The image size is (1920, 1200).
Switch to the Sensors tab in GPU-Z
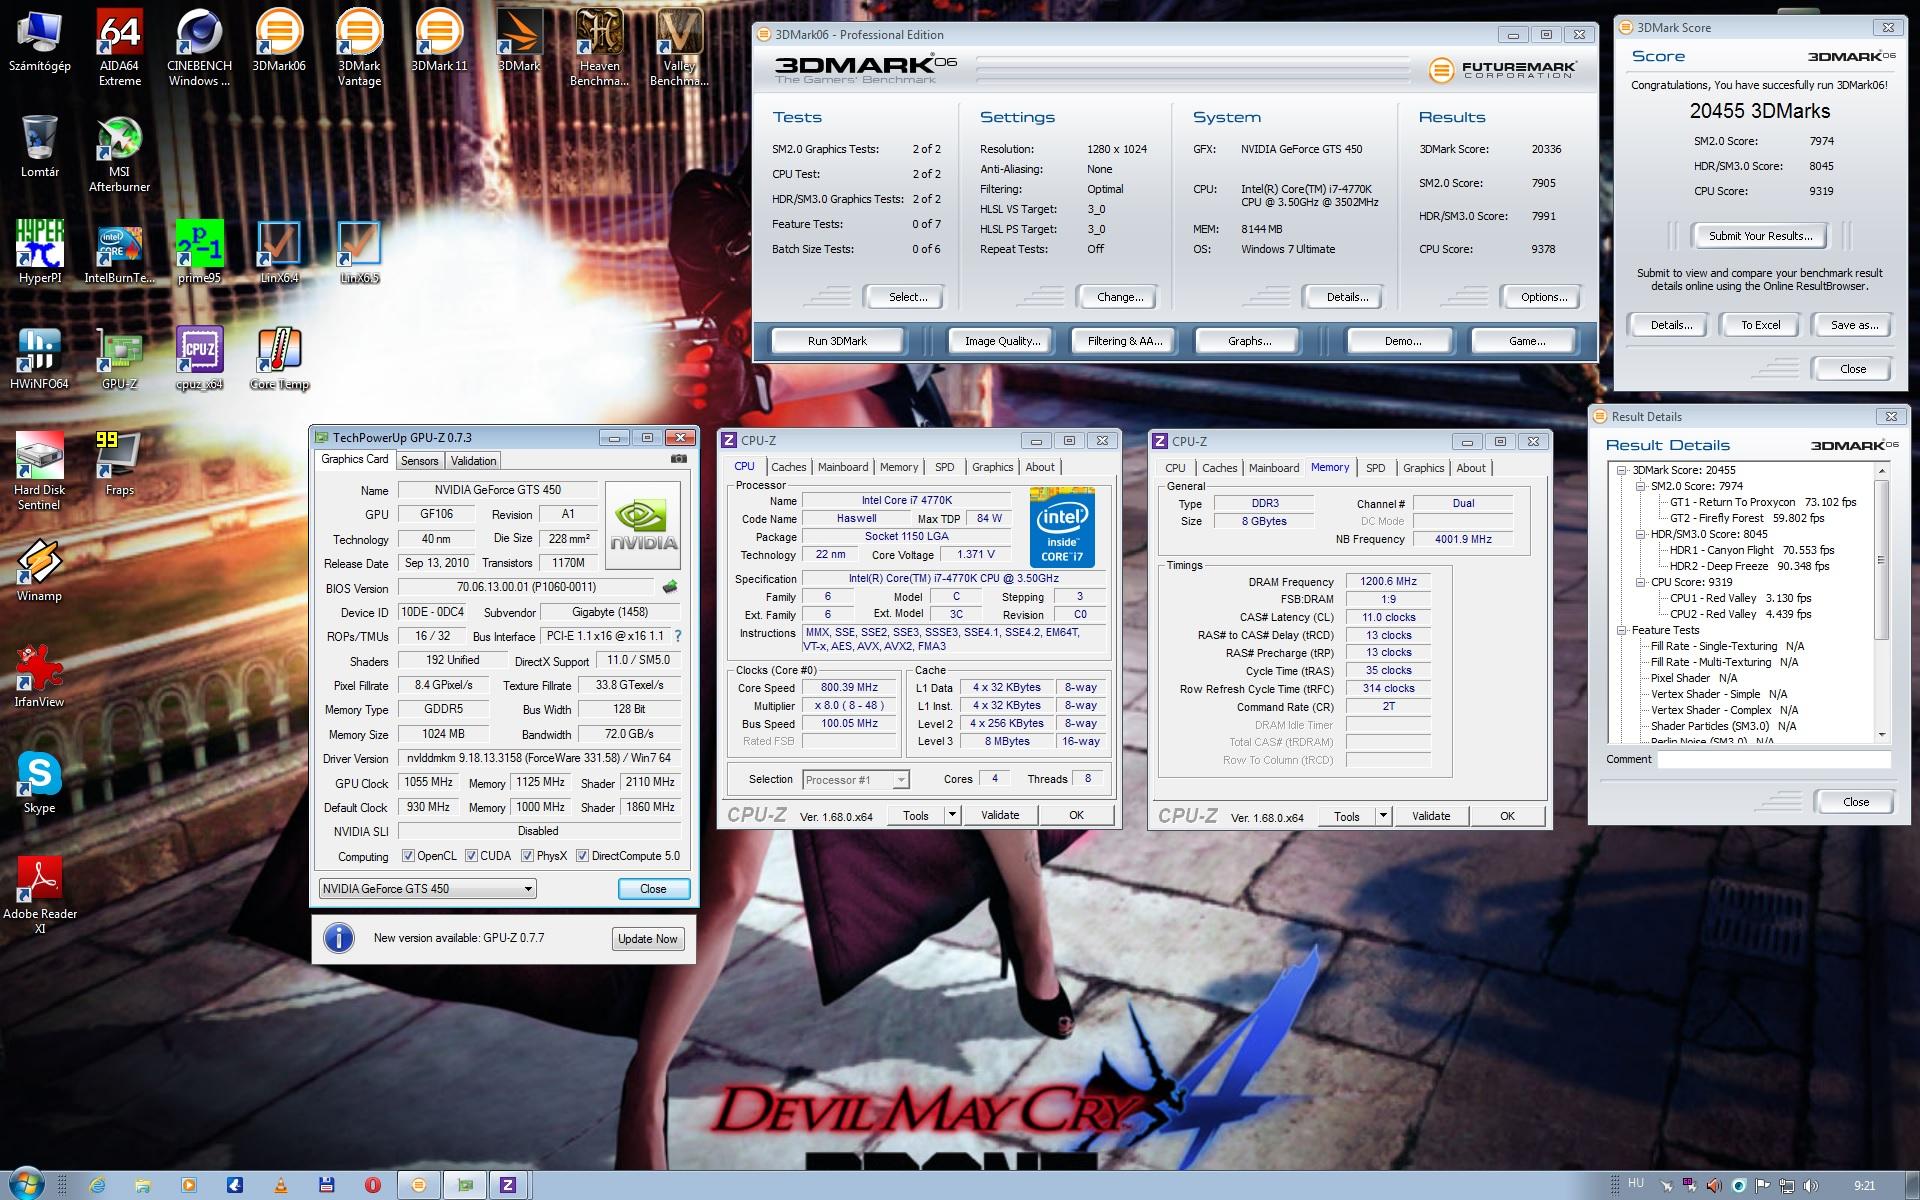coord(419,461)
